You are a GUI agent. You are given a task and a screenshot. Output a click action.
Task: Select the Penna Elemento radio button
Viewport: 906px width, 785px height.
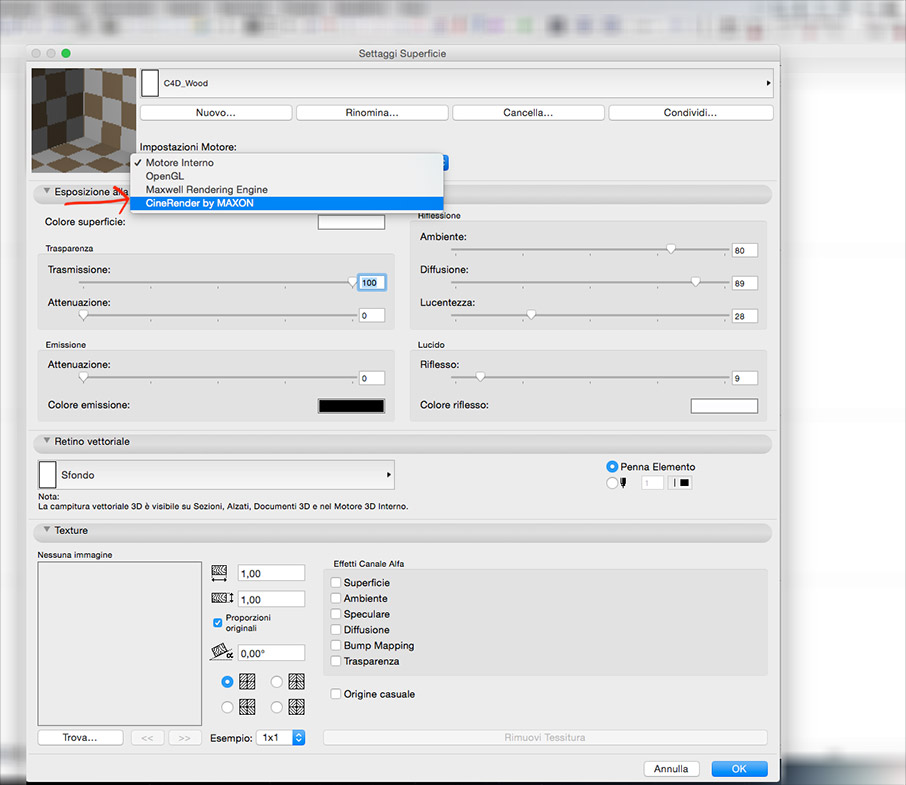pyautogui.click(x=613, y=467)
